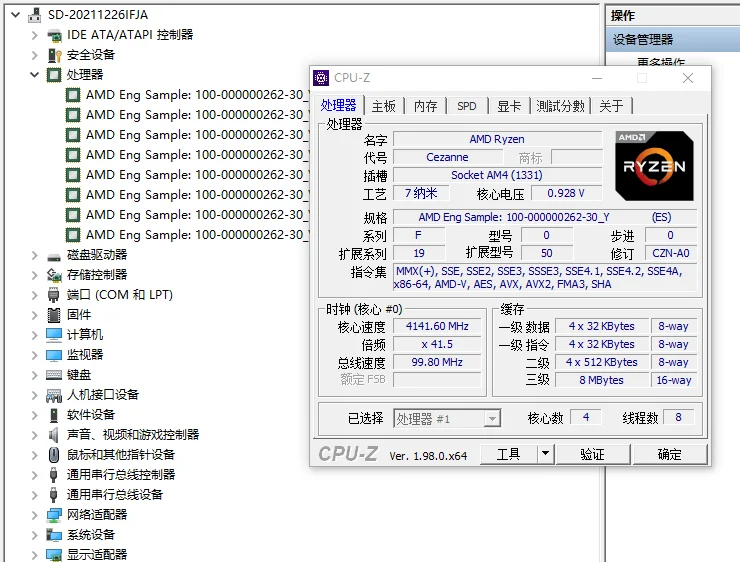The height and width of the screenshot is (562, 740).
Task: Expand the IDE ATA/ATAPI 控制器 node
Action: click(x=34, y=35)
